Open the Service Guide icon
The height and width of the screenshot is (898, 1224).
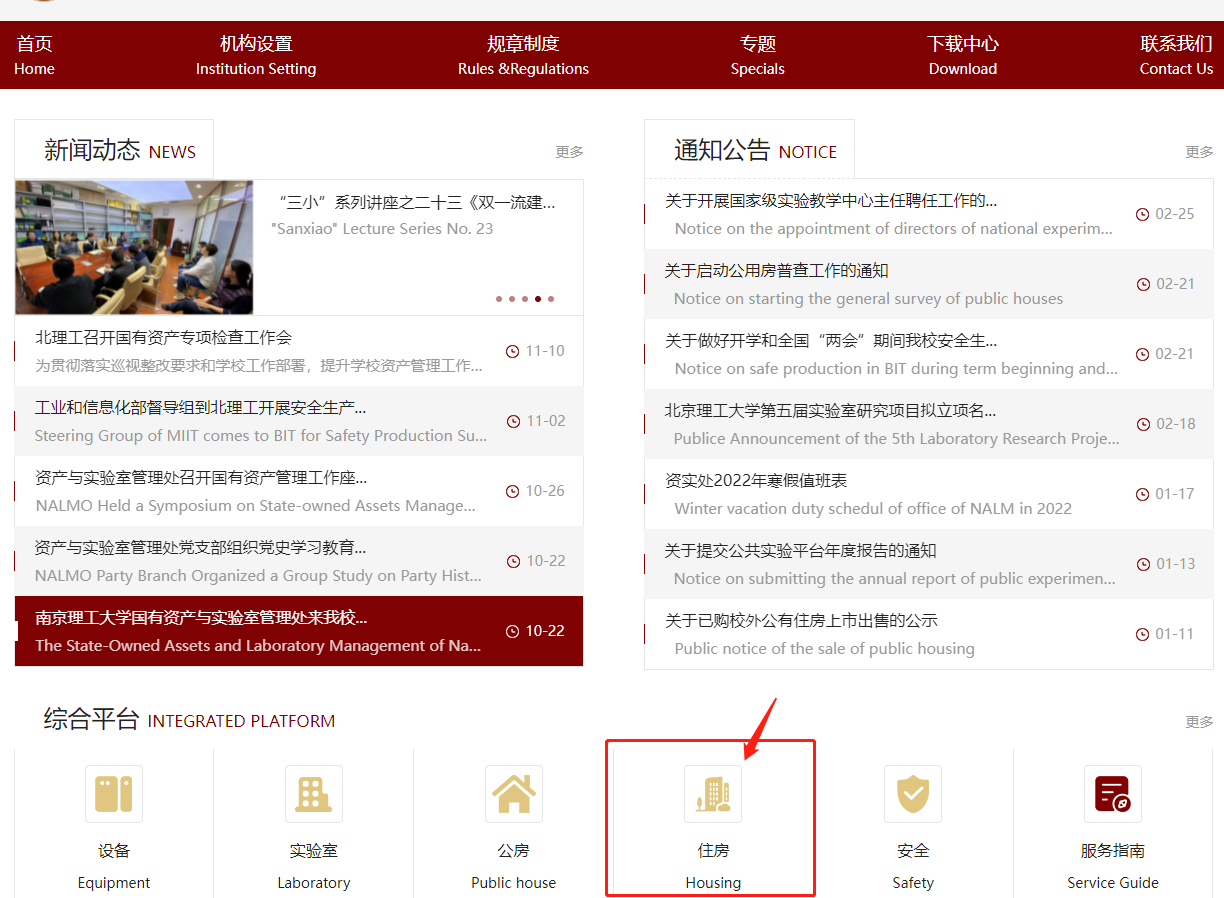[x=1112, y=795]
